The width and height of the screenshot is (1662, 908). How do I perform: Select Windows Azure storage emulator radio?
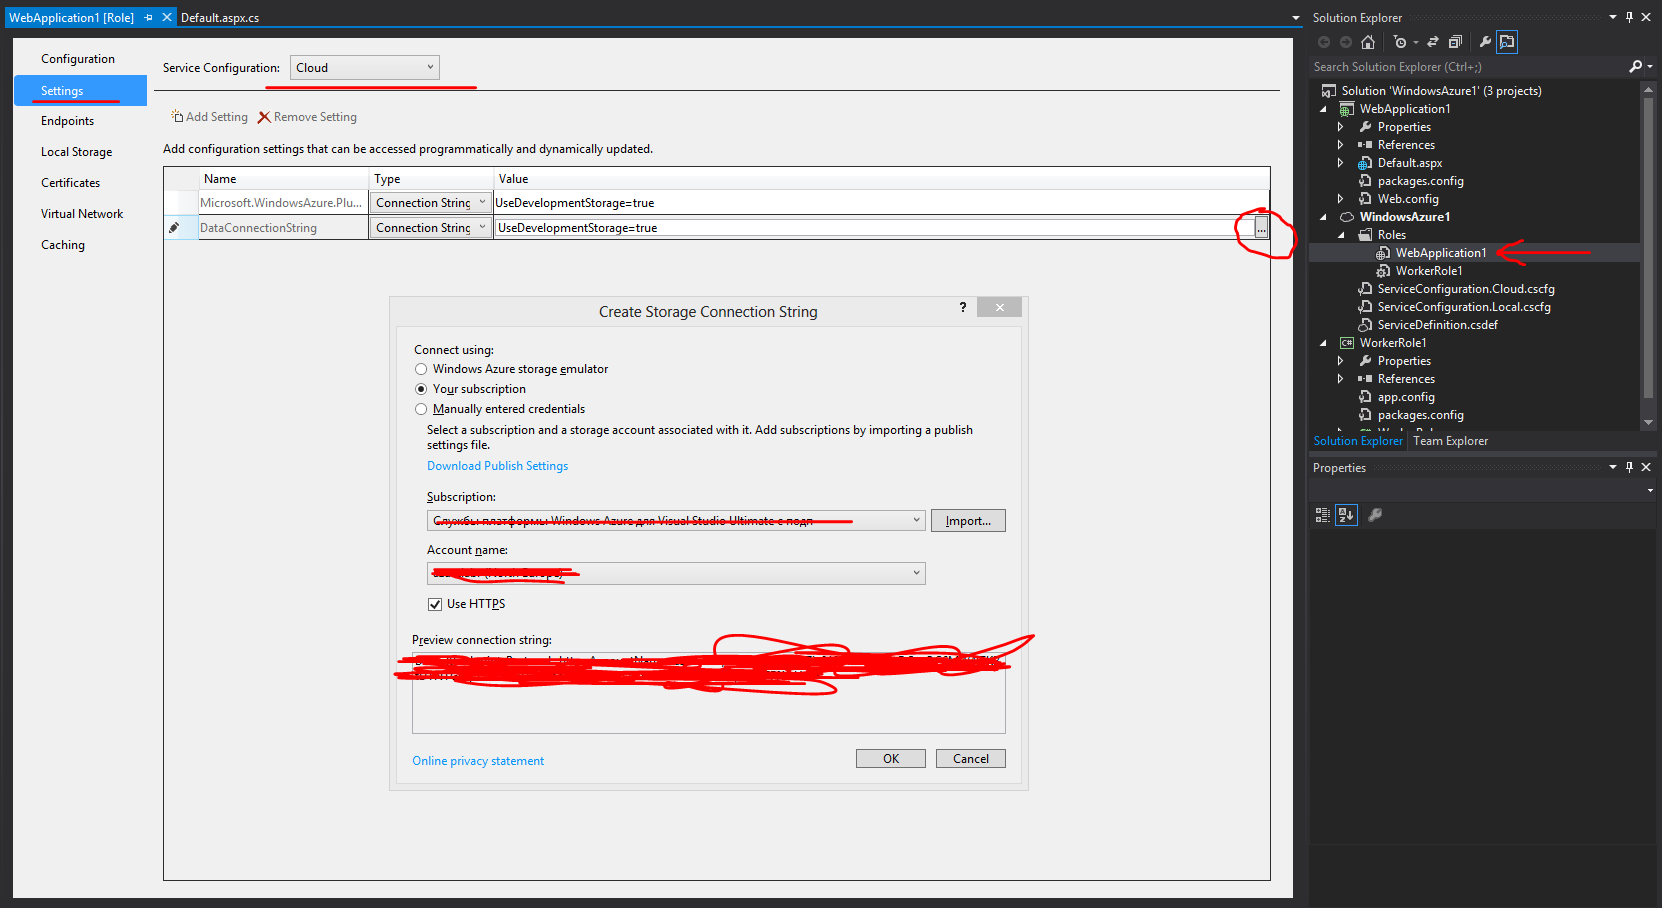pos(421,369)
